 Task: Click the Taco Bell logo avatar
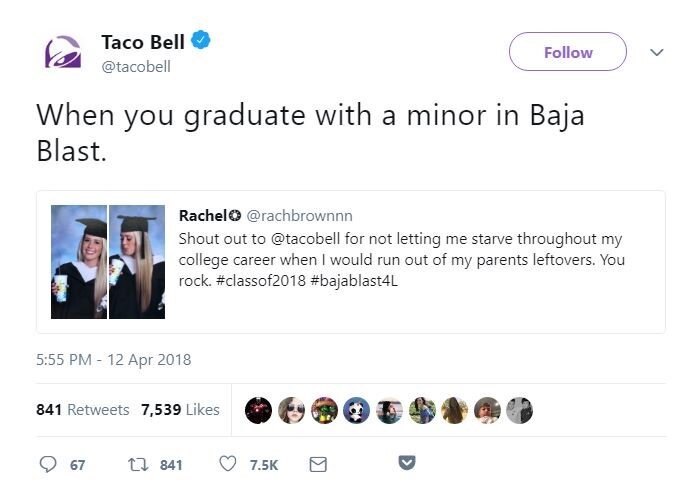point(62,52)
